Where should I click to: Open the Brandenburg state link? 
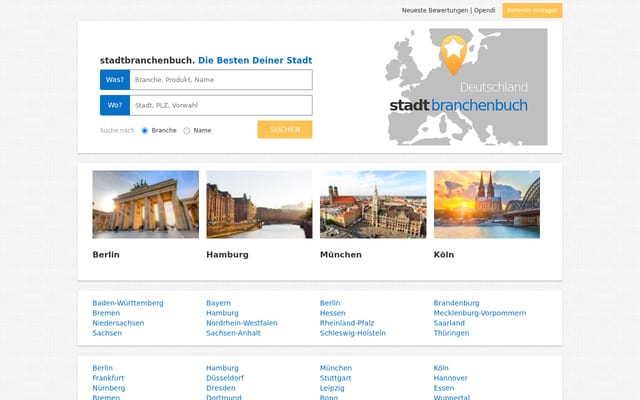click(x=456, y=303)
